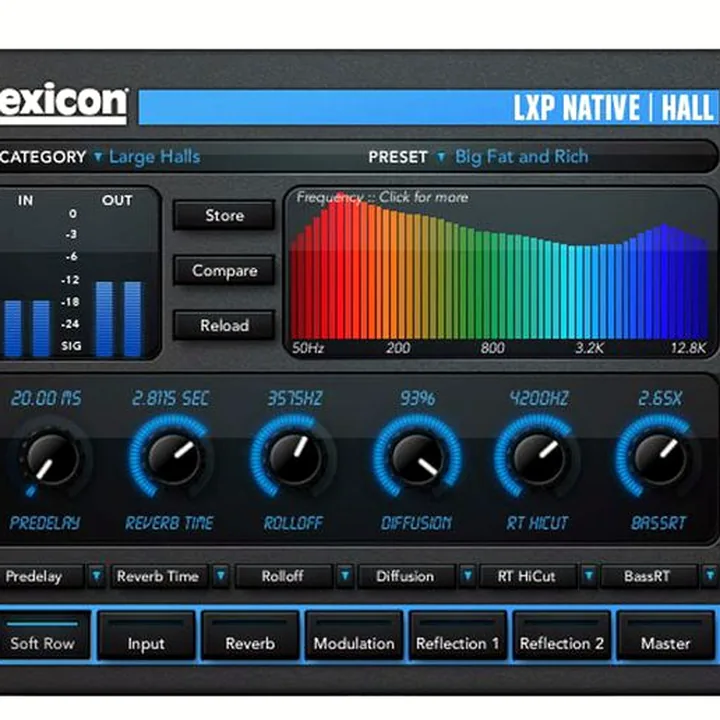Click the Lexicon logo
Image resolution: width=720 pixels, height=720 pixels.
(63, 103)
